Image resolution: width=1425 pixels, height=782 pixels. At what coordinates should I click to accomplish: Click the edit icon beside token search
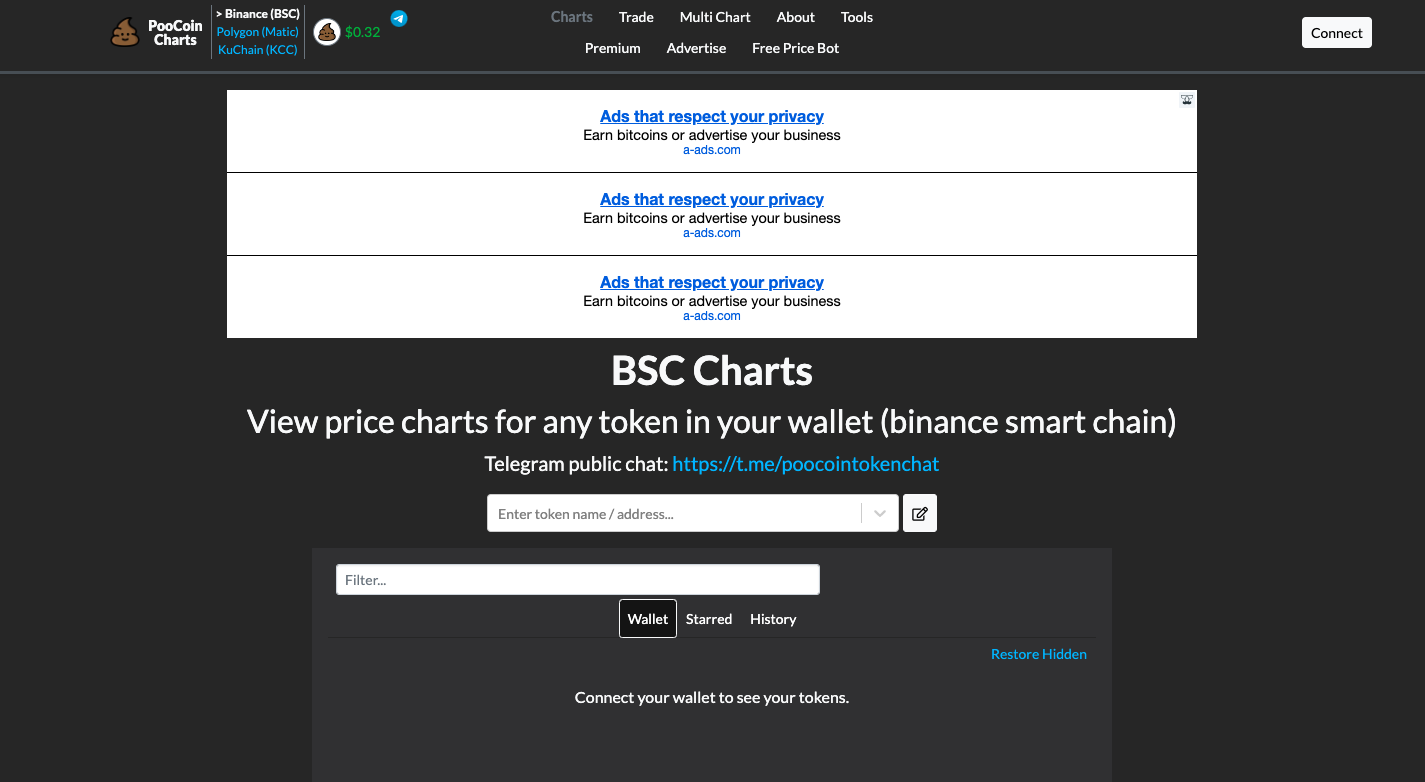click(x=920, y=514)
